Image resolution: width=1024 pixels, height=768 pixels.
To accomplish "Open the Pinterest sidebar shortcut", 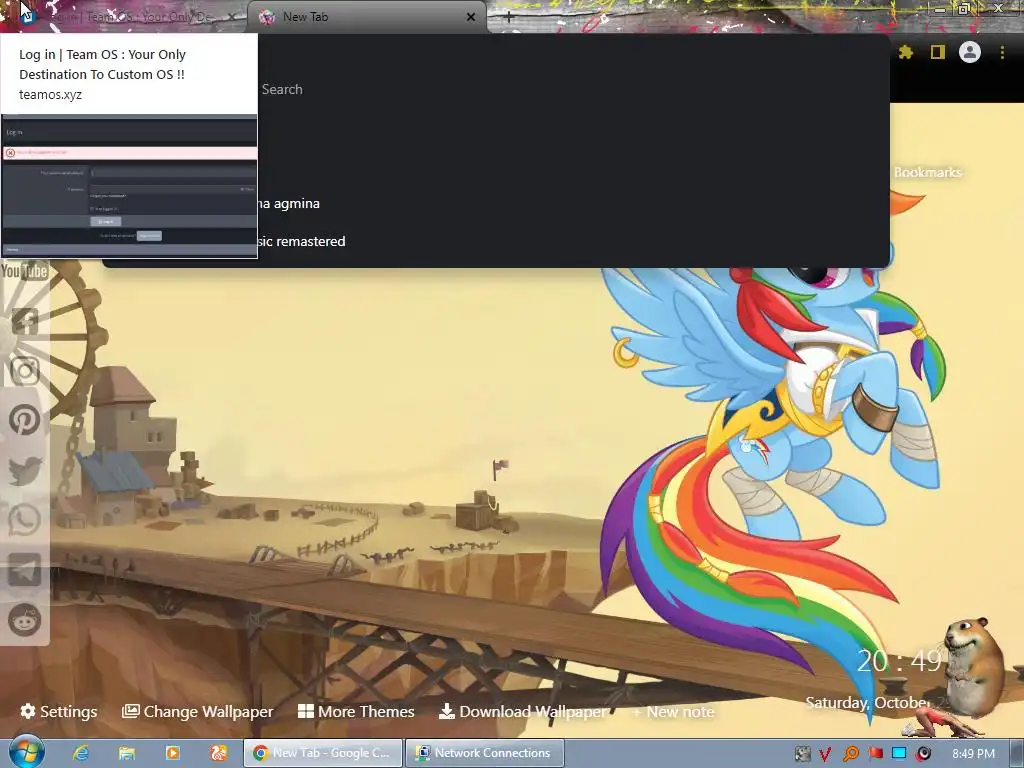I will 25,420.
